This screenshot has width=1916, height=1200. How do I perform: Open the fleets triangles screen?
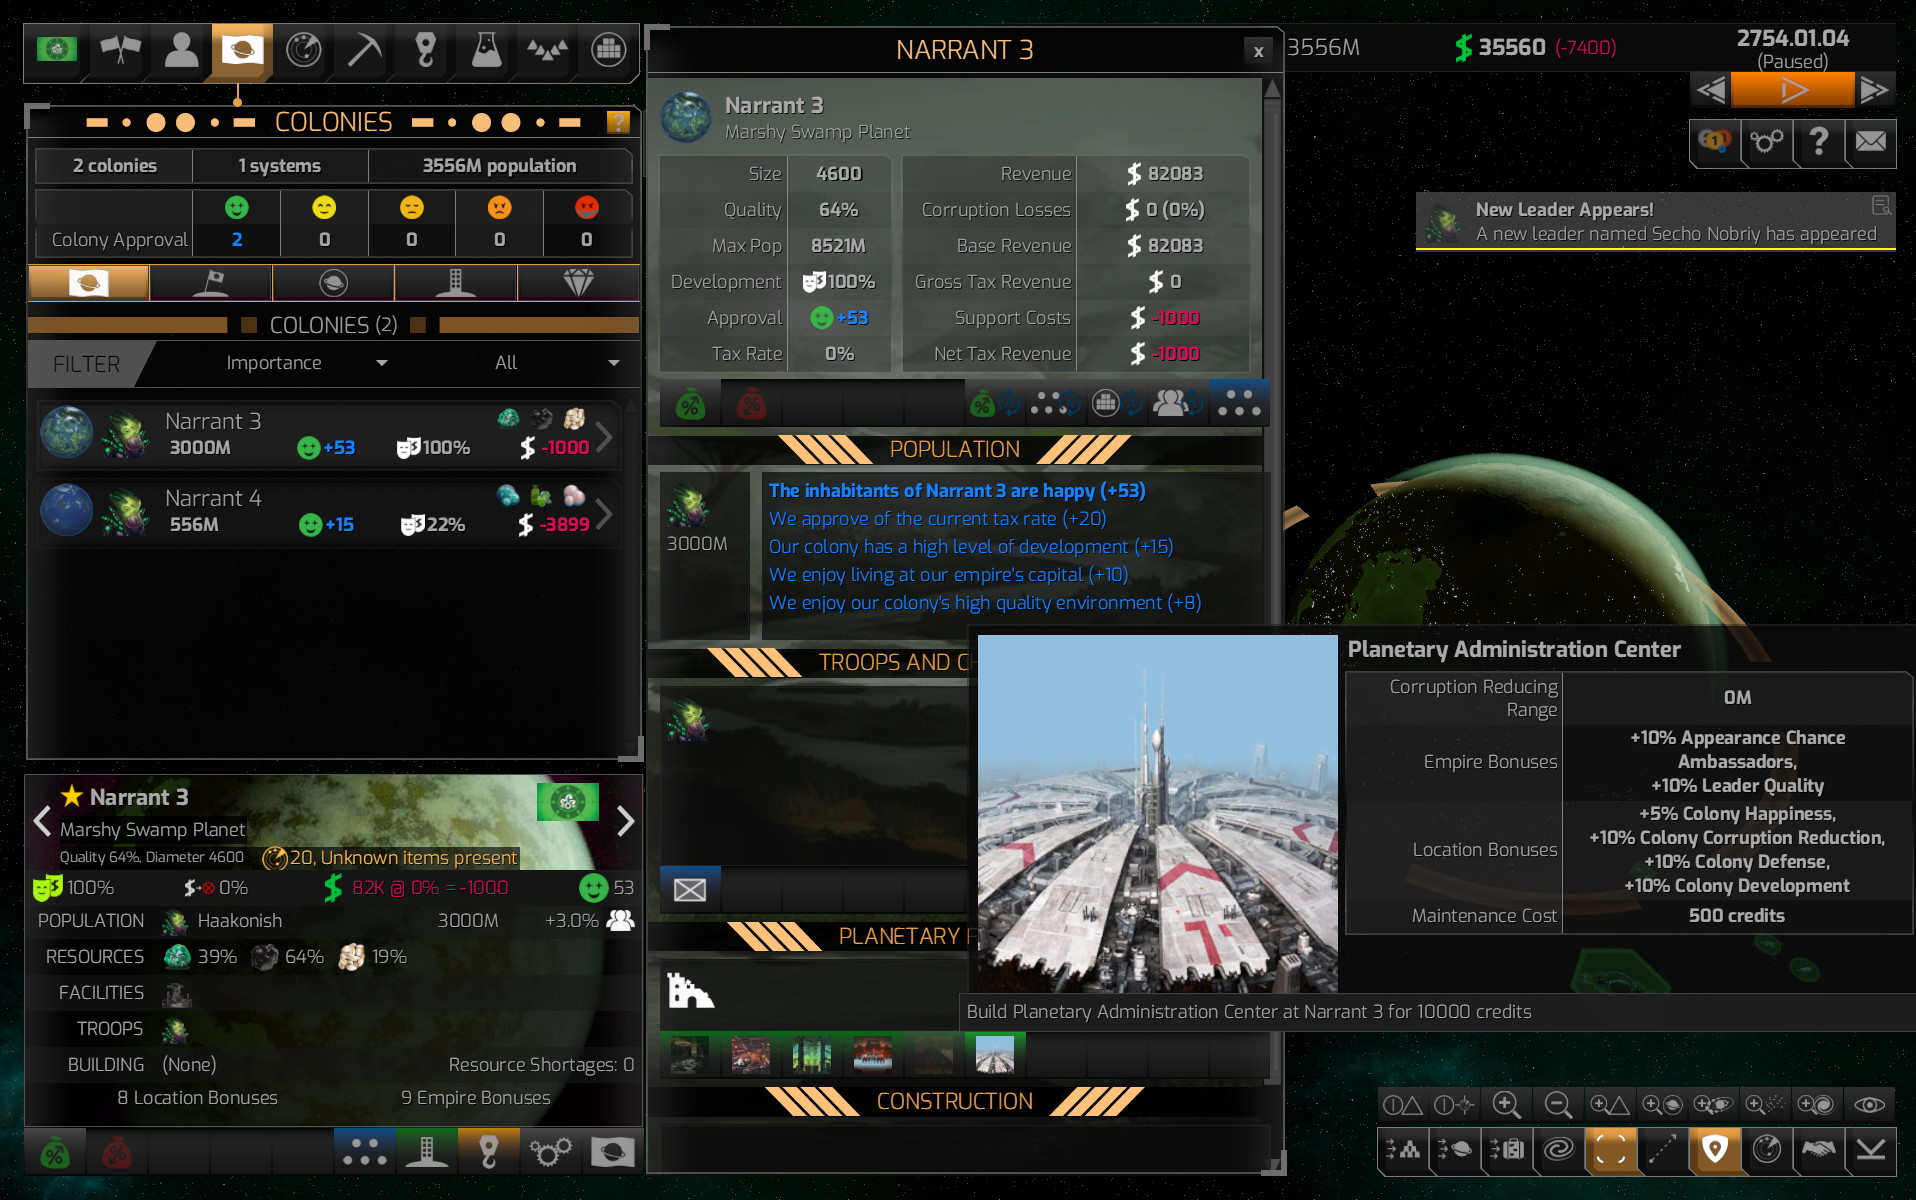[x=547, y=49]
